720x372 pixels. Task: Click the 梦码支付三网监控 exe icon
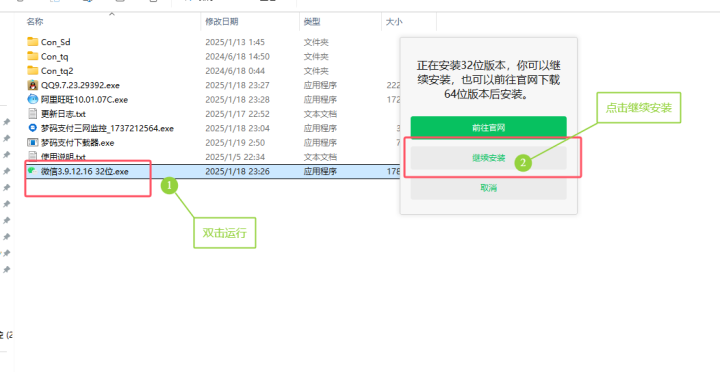33,128
